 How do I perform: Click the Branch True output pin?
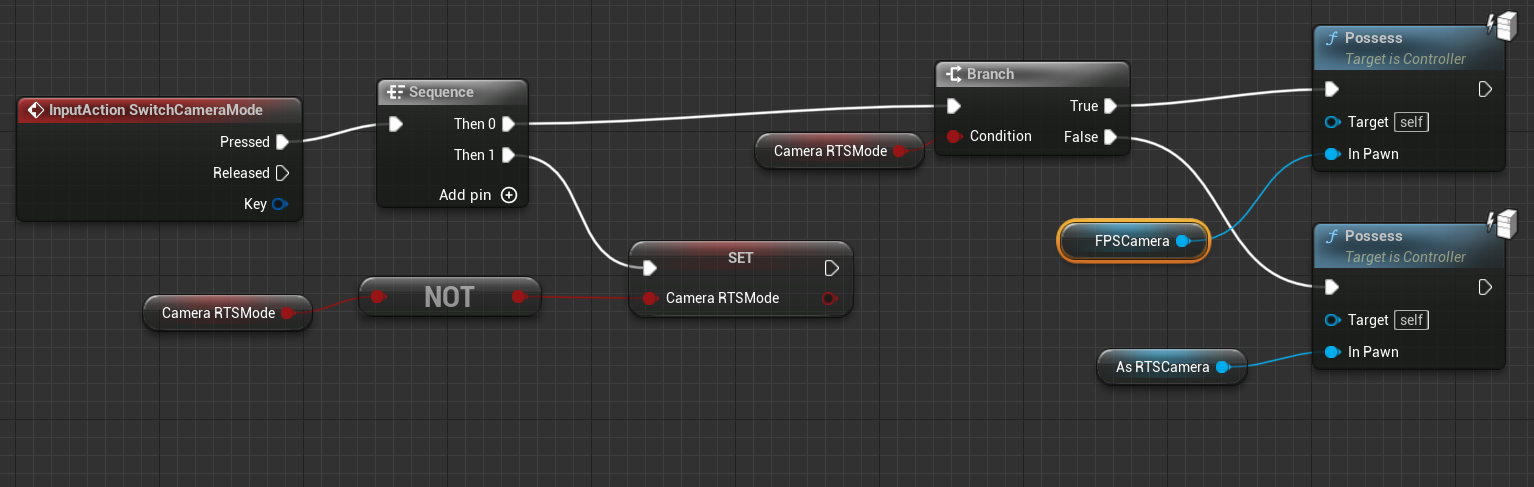[1110, 106]
